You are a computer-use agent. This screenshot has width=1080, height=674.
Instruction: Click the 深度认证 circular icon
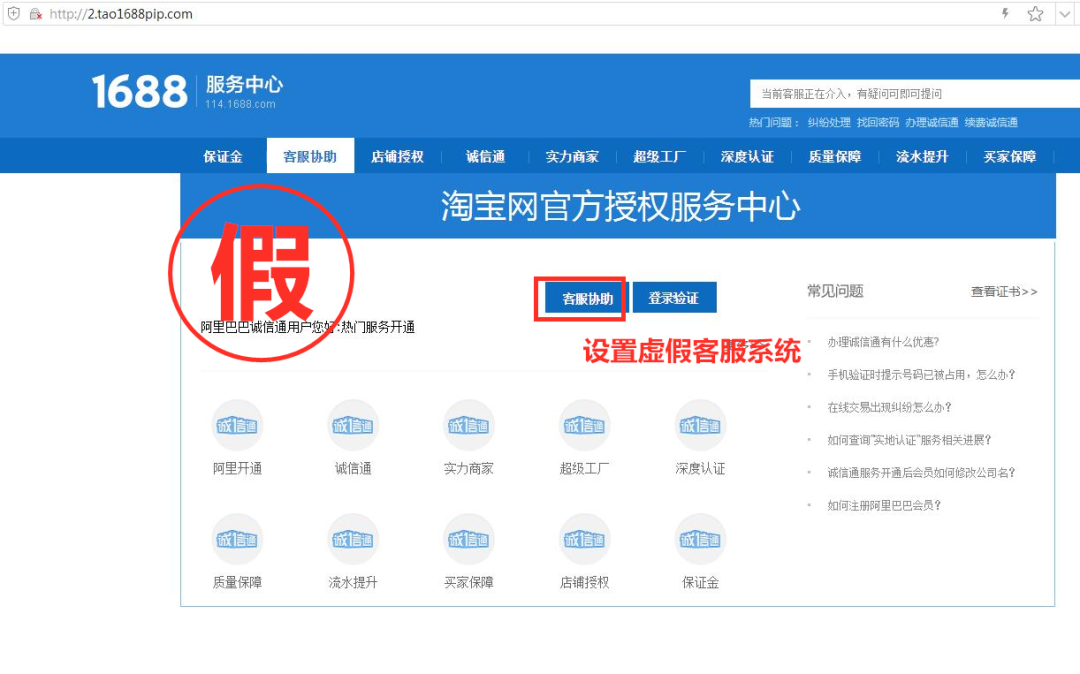pyautogui.click(x=699, y=425)
